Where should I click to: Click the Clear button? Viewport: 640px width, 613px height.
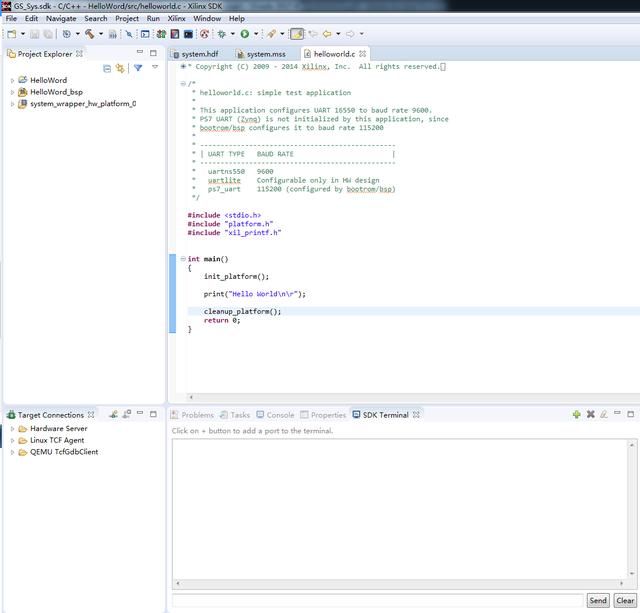click(x=625, y=600)
